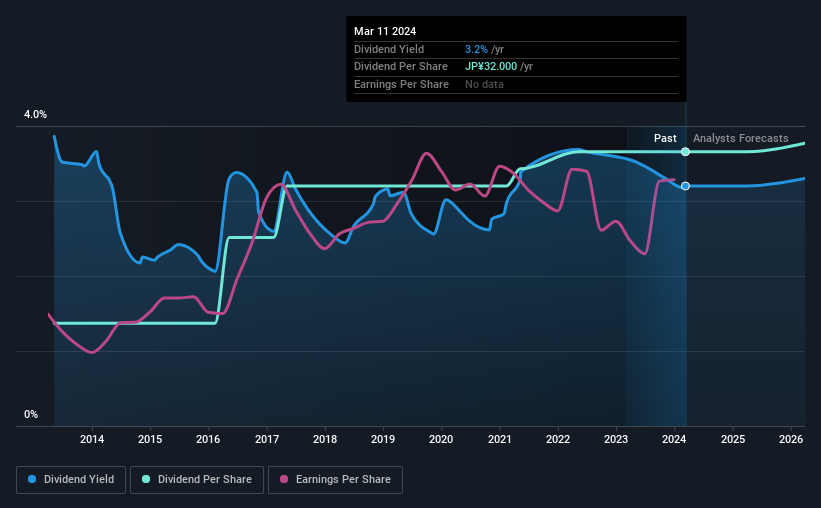
Task: Click the 'JP¥32.000' dividend per share value
Action: pyautogui.click(x=491, y=67)
